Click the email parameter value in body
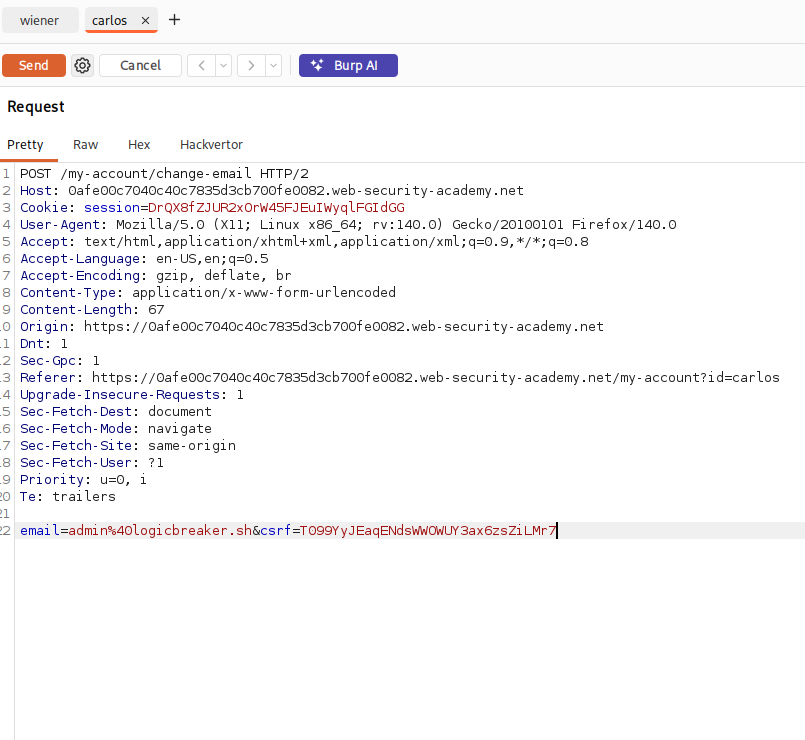 coord(160,530)
